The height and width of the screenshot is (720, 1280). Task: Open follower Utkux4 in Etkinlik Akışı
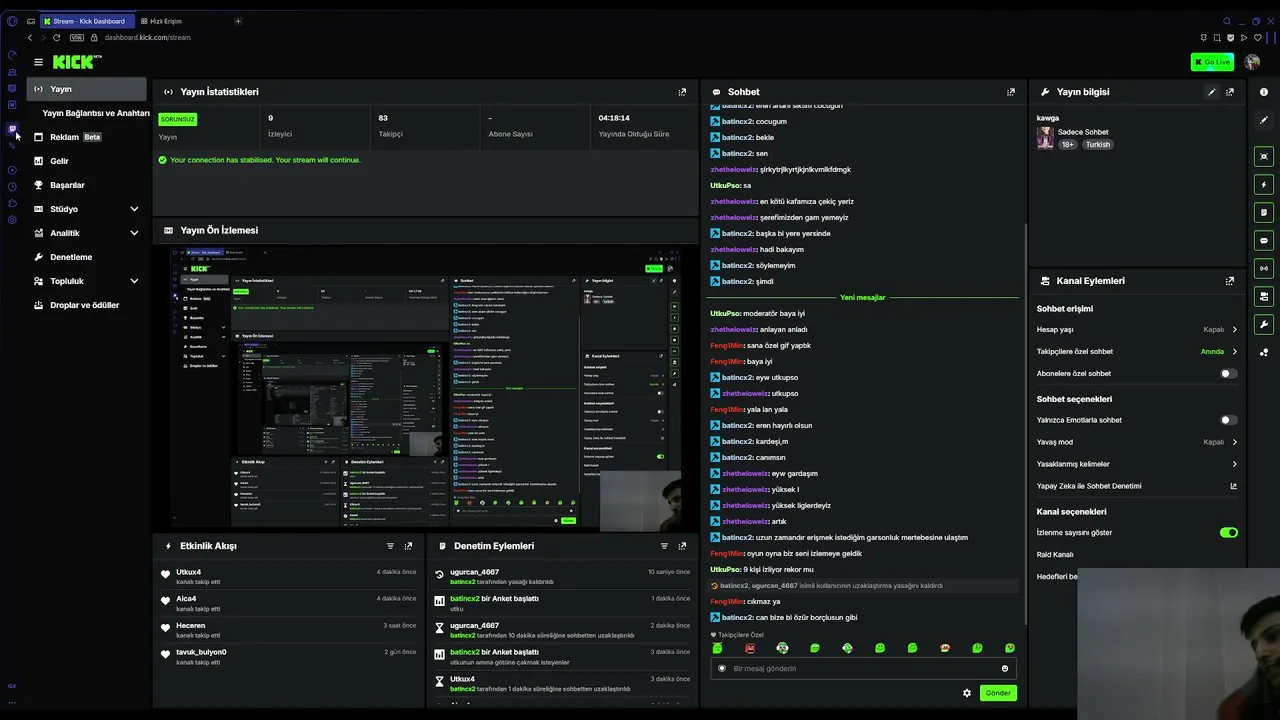coord(189,572)
